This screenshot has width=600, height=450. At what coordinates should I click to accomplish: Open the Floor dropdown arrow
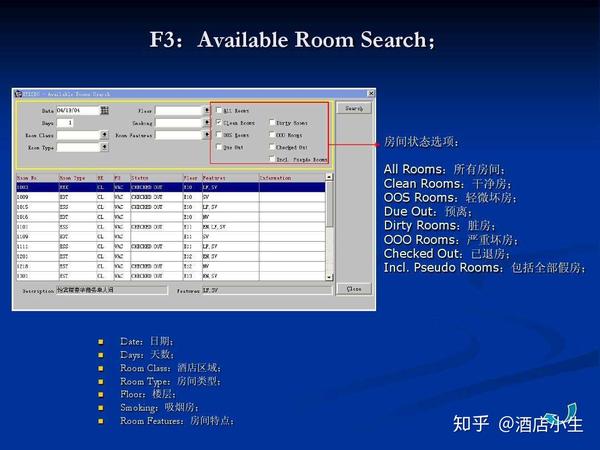click(207, 111)
